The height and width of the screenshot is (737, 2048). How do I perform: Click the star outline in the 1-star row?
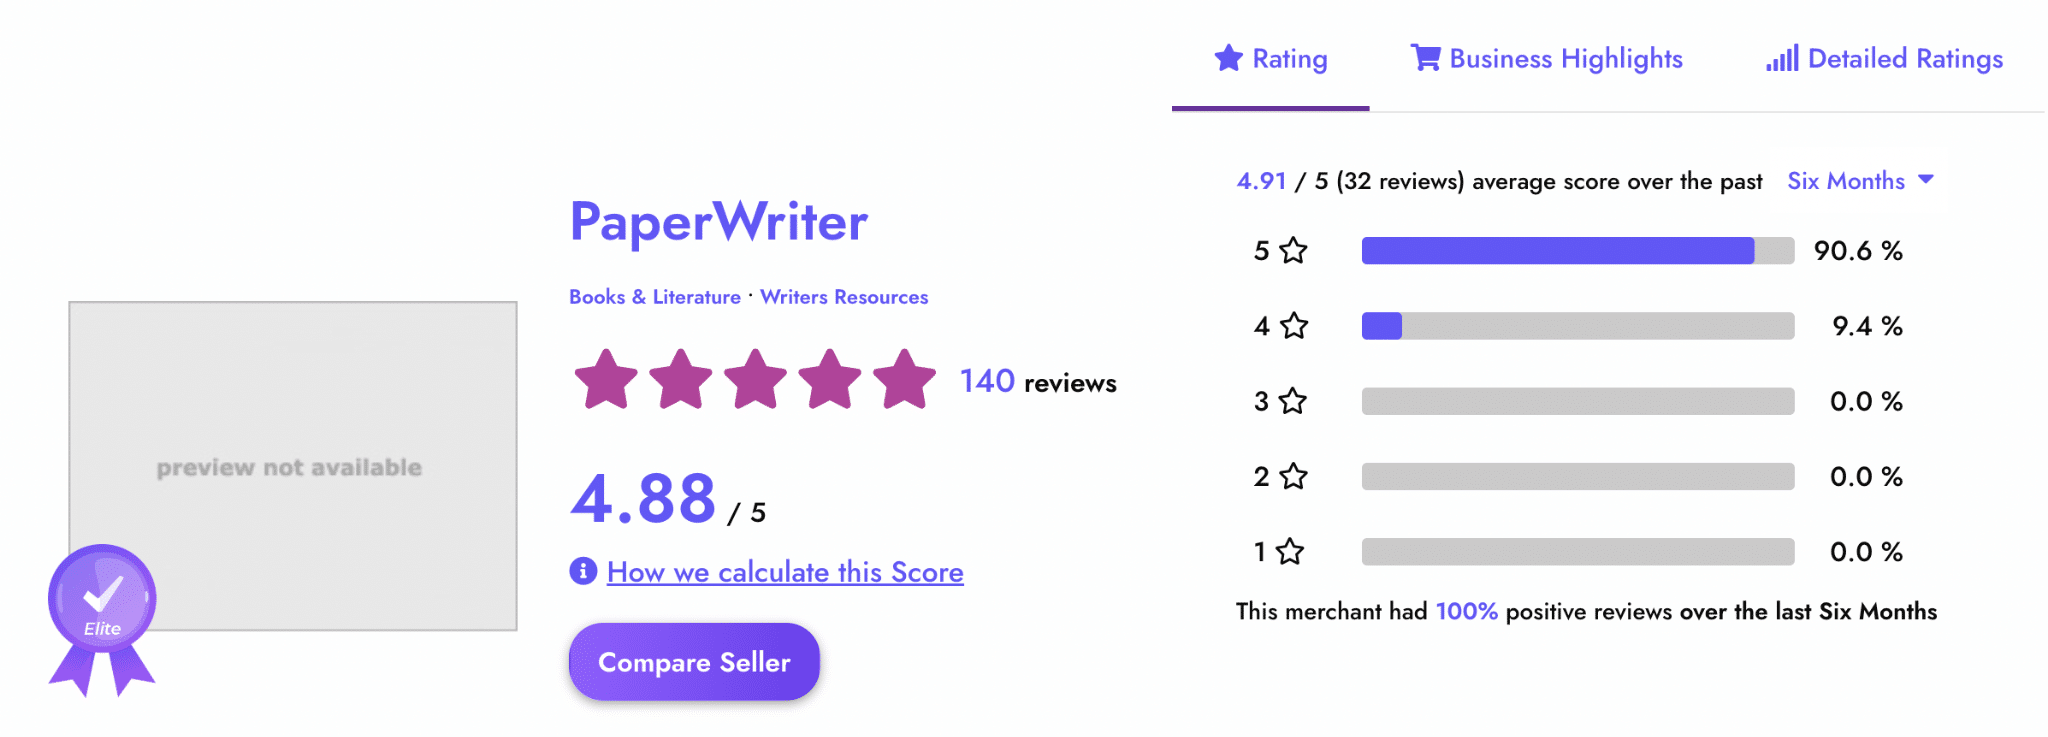(x=1290, y=551)
